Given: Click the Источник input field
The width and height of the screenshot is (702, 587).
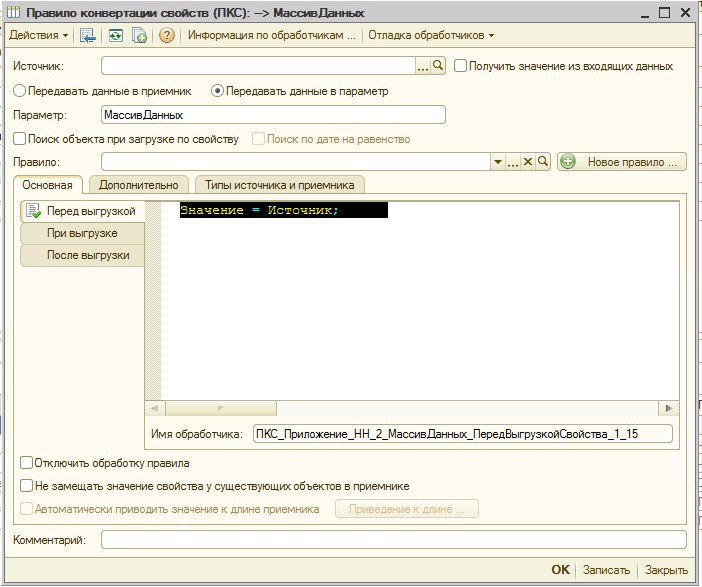Looking at the screenshot, I should [259, 66].
